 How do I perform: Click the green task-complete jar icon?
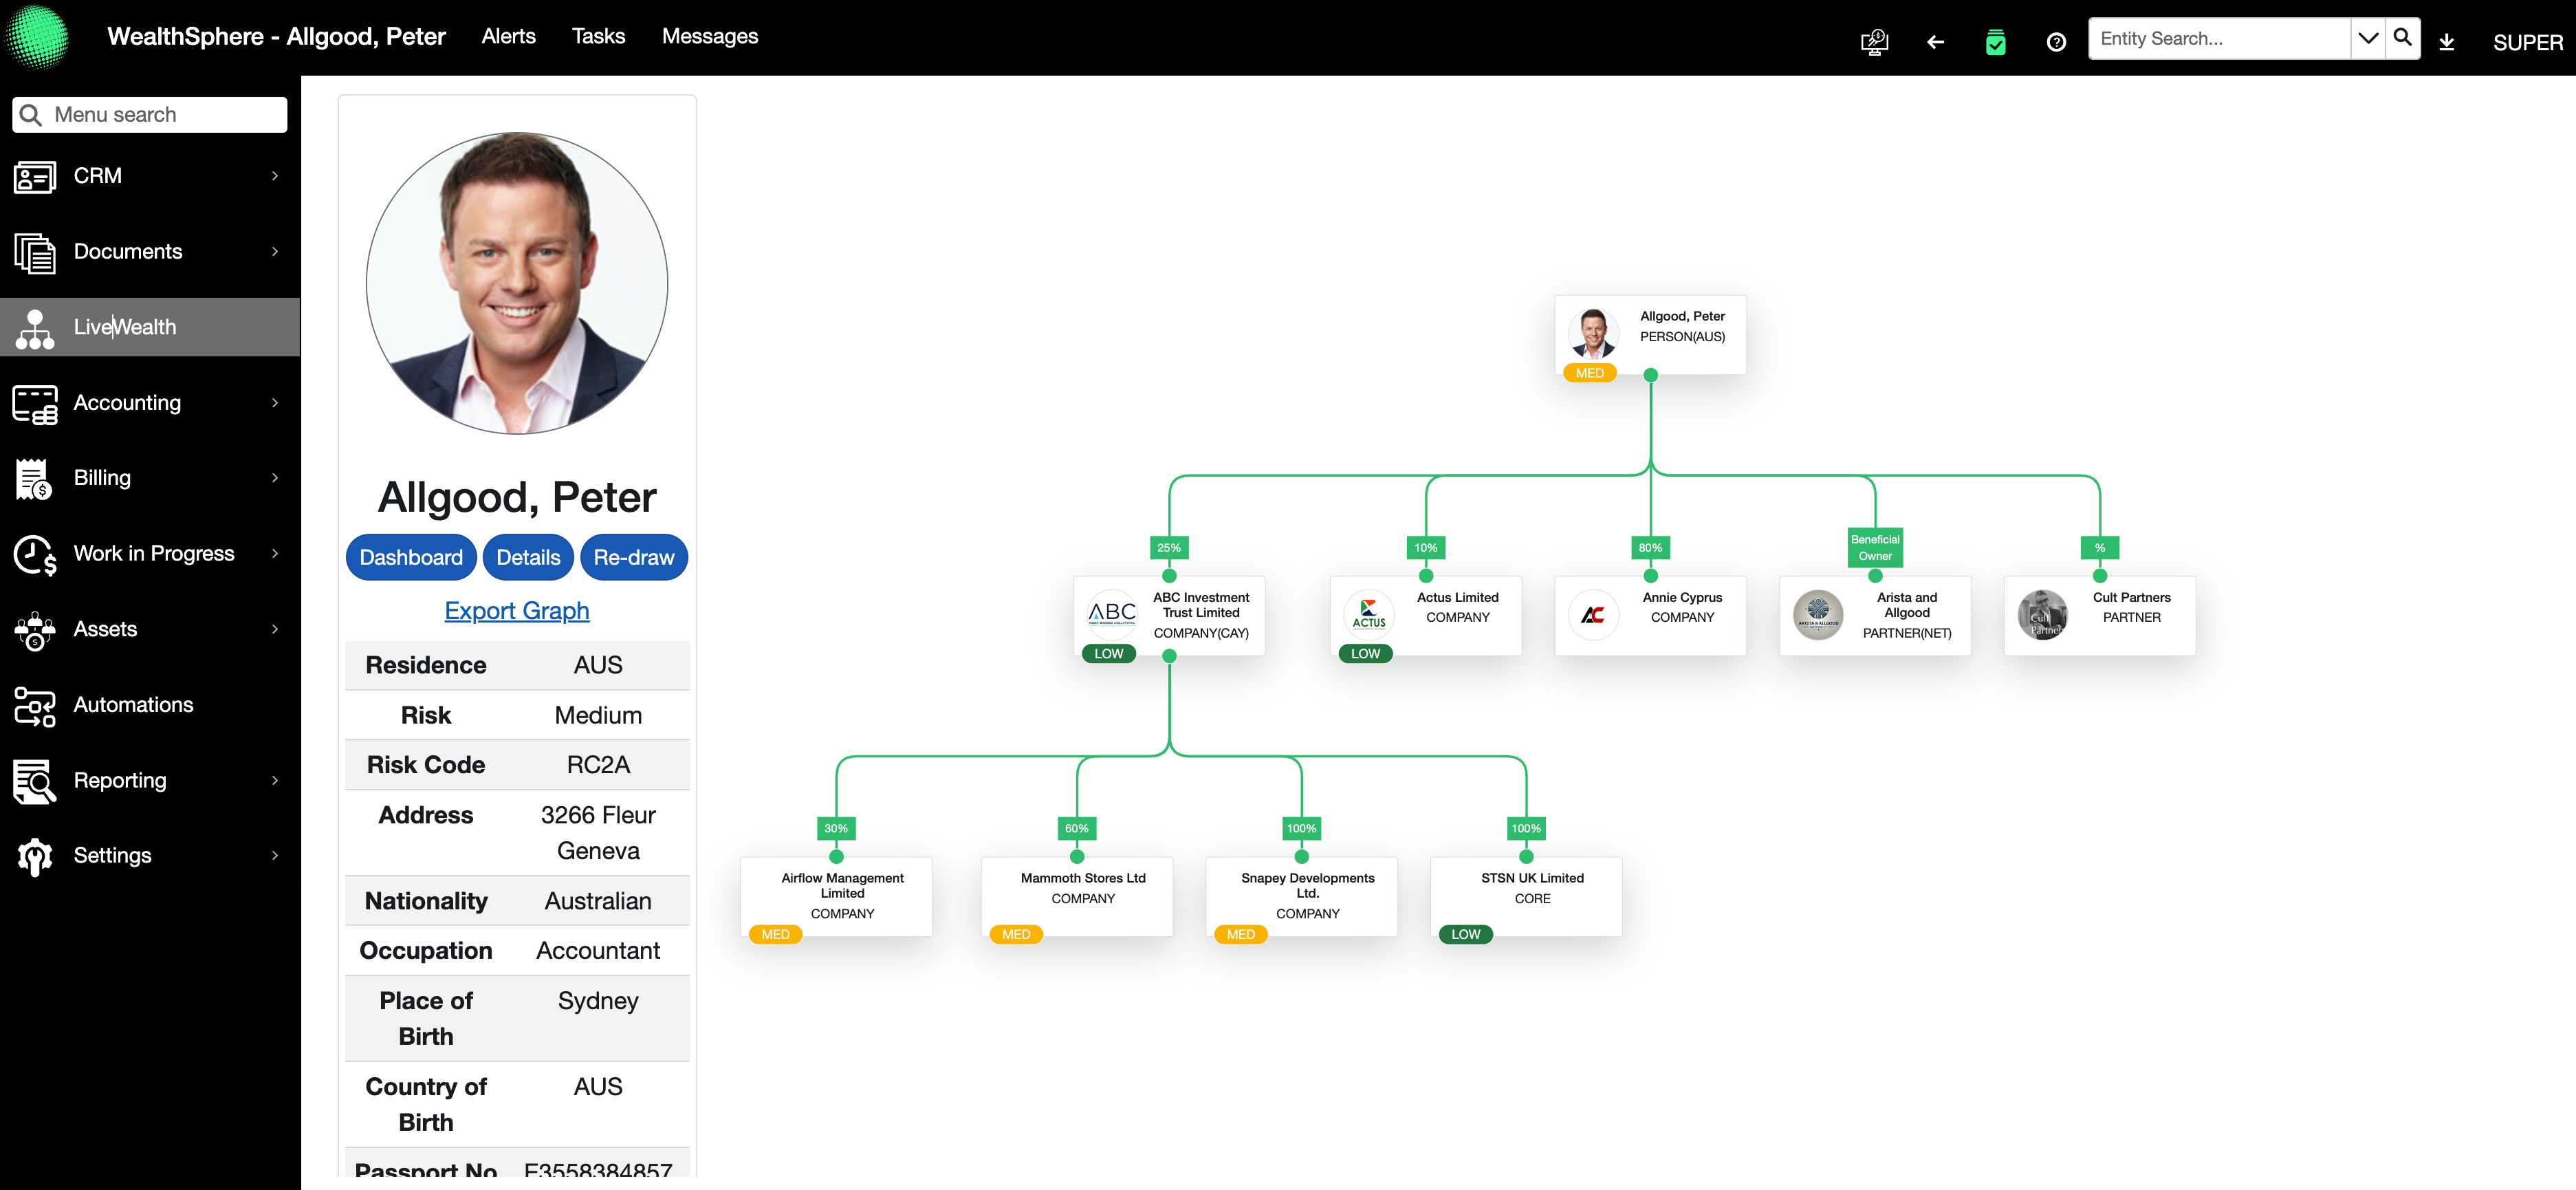coord(1995,42)
